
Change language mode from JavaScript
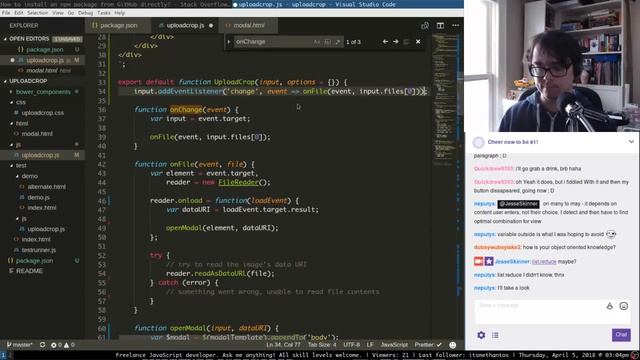point(394,345)
